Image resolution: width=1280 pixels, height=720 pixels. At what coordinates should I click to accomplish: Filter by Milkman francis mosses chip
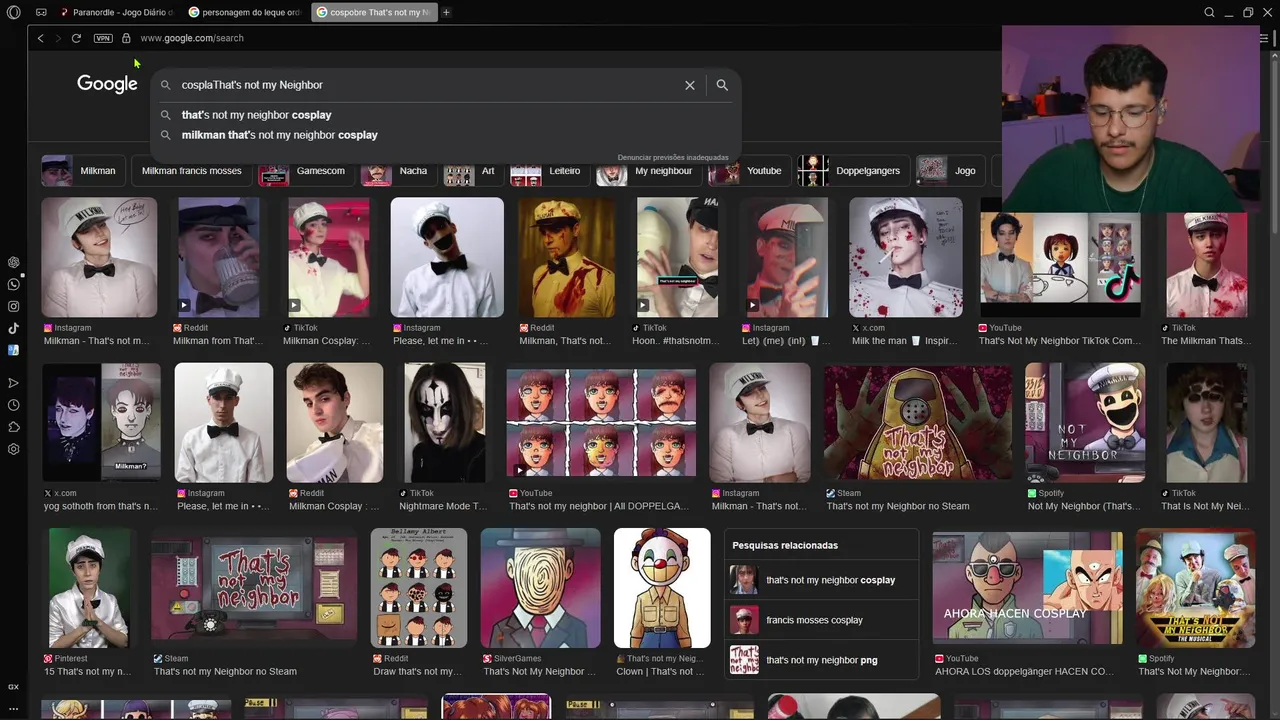click(x=191, y=171)
